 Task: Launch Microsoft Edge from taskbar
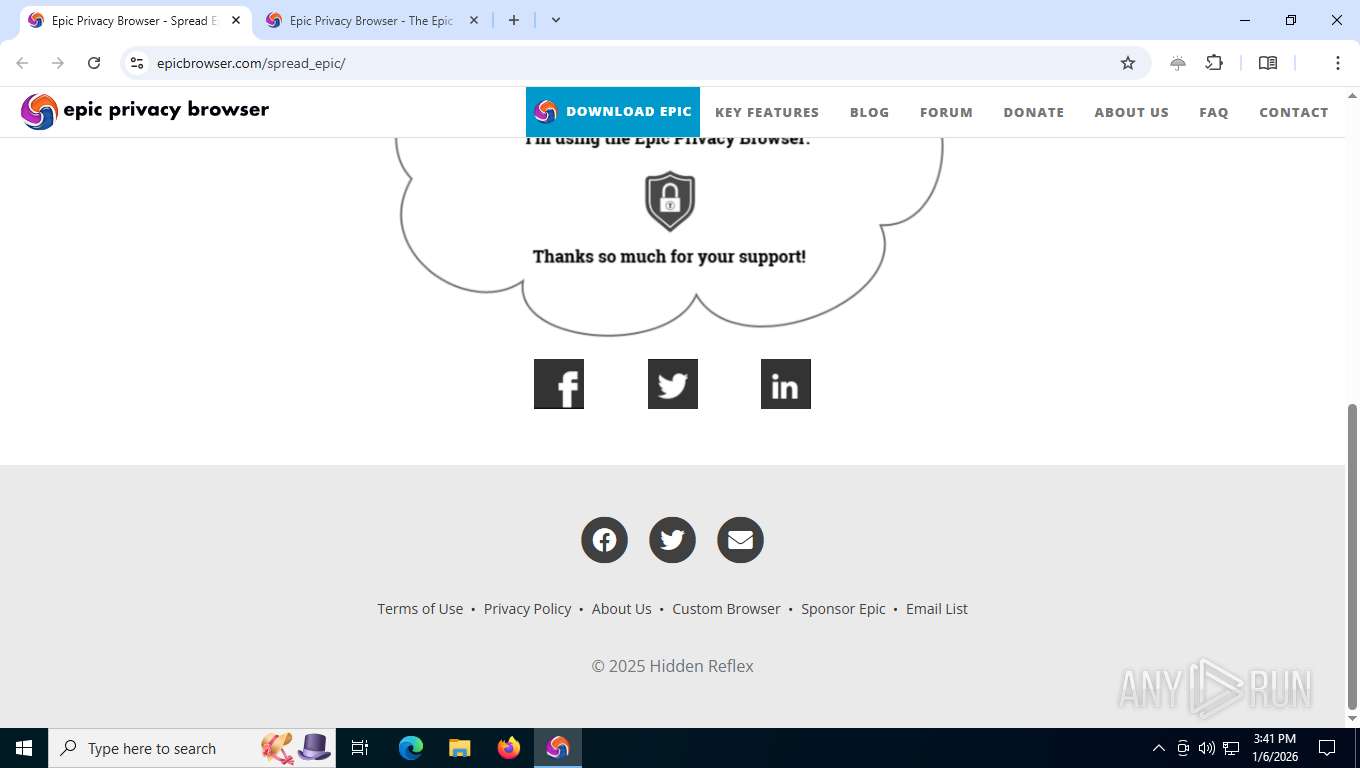(x=411, y=748)
